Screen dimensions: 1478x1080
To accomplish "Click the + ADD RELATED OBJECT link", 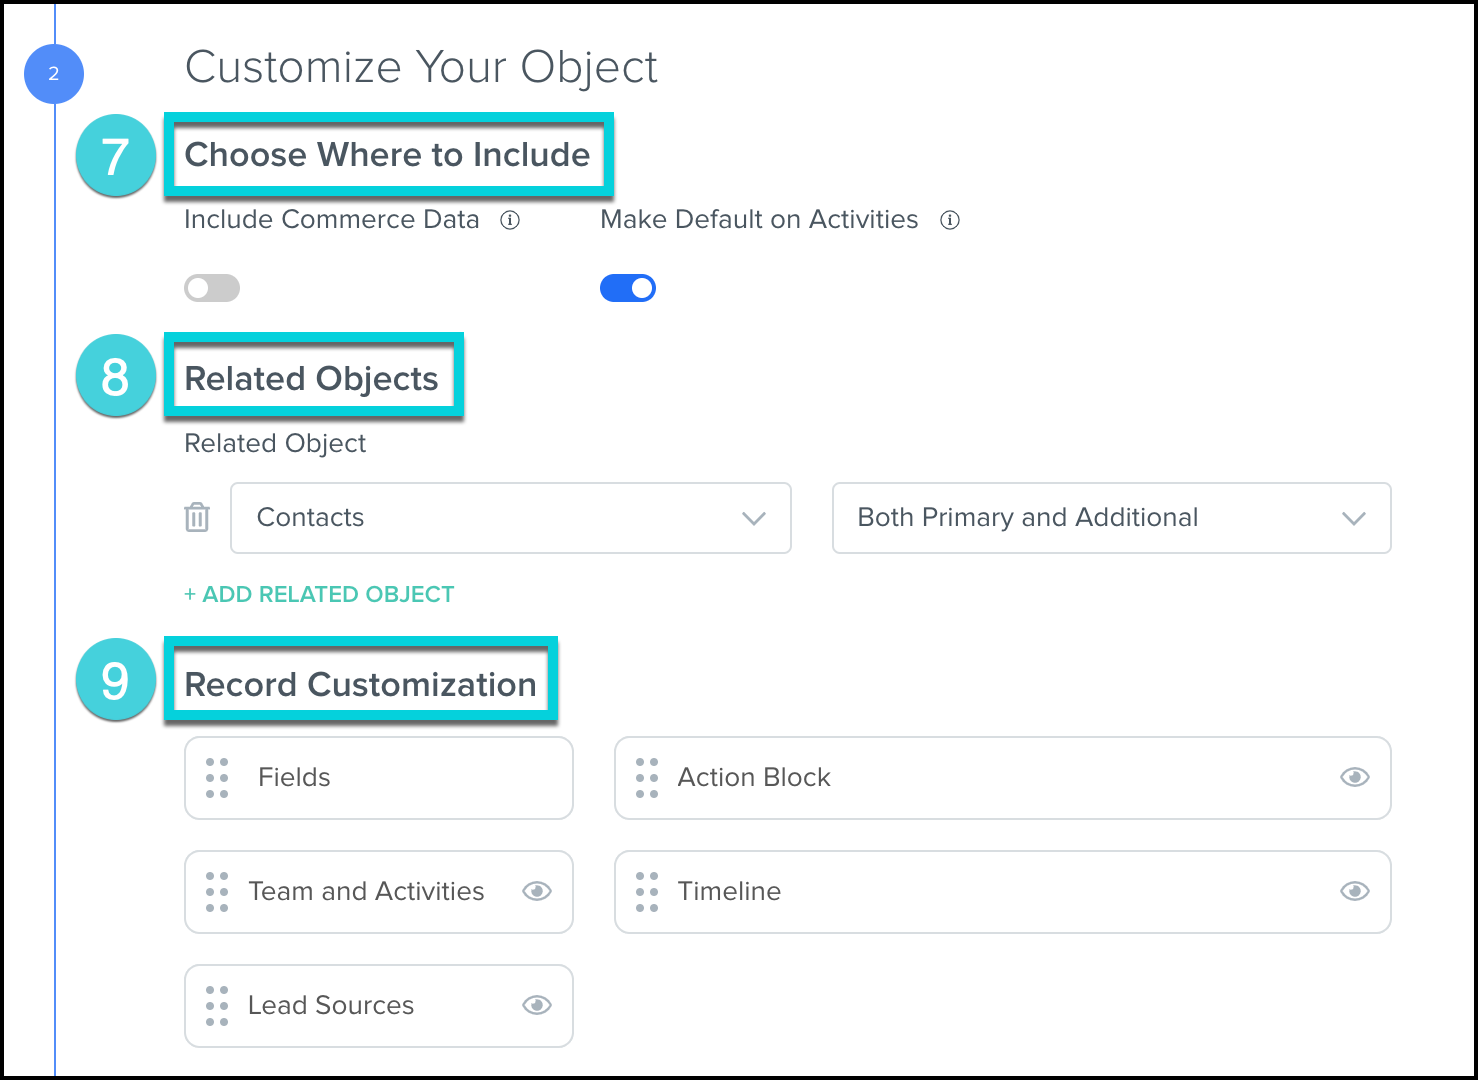I will 319,595.
